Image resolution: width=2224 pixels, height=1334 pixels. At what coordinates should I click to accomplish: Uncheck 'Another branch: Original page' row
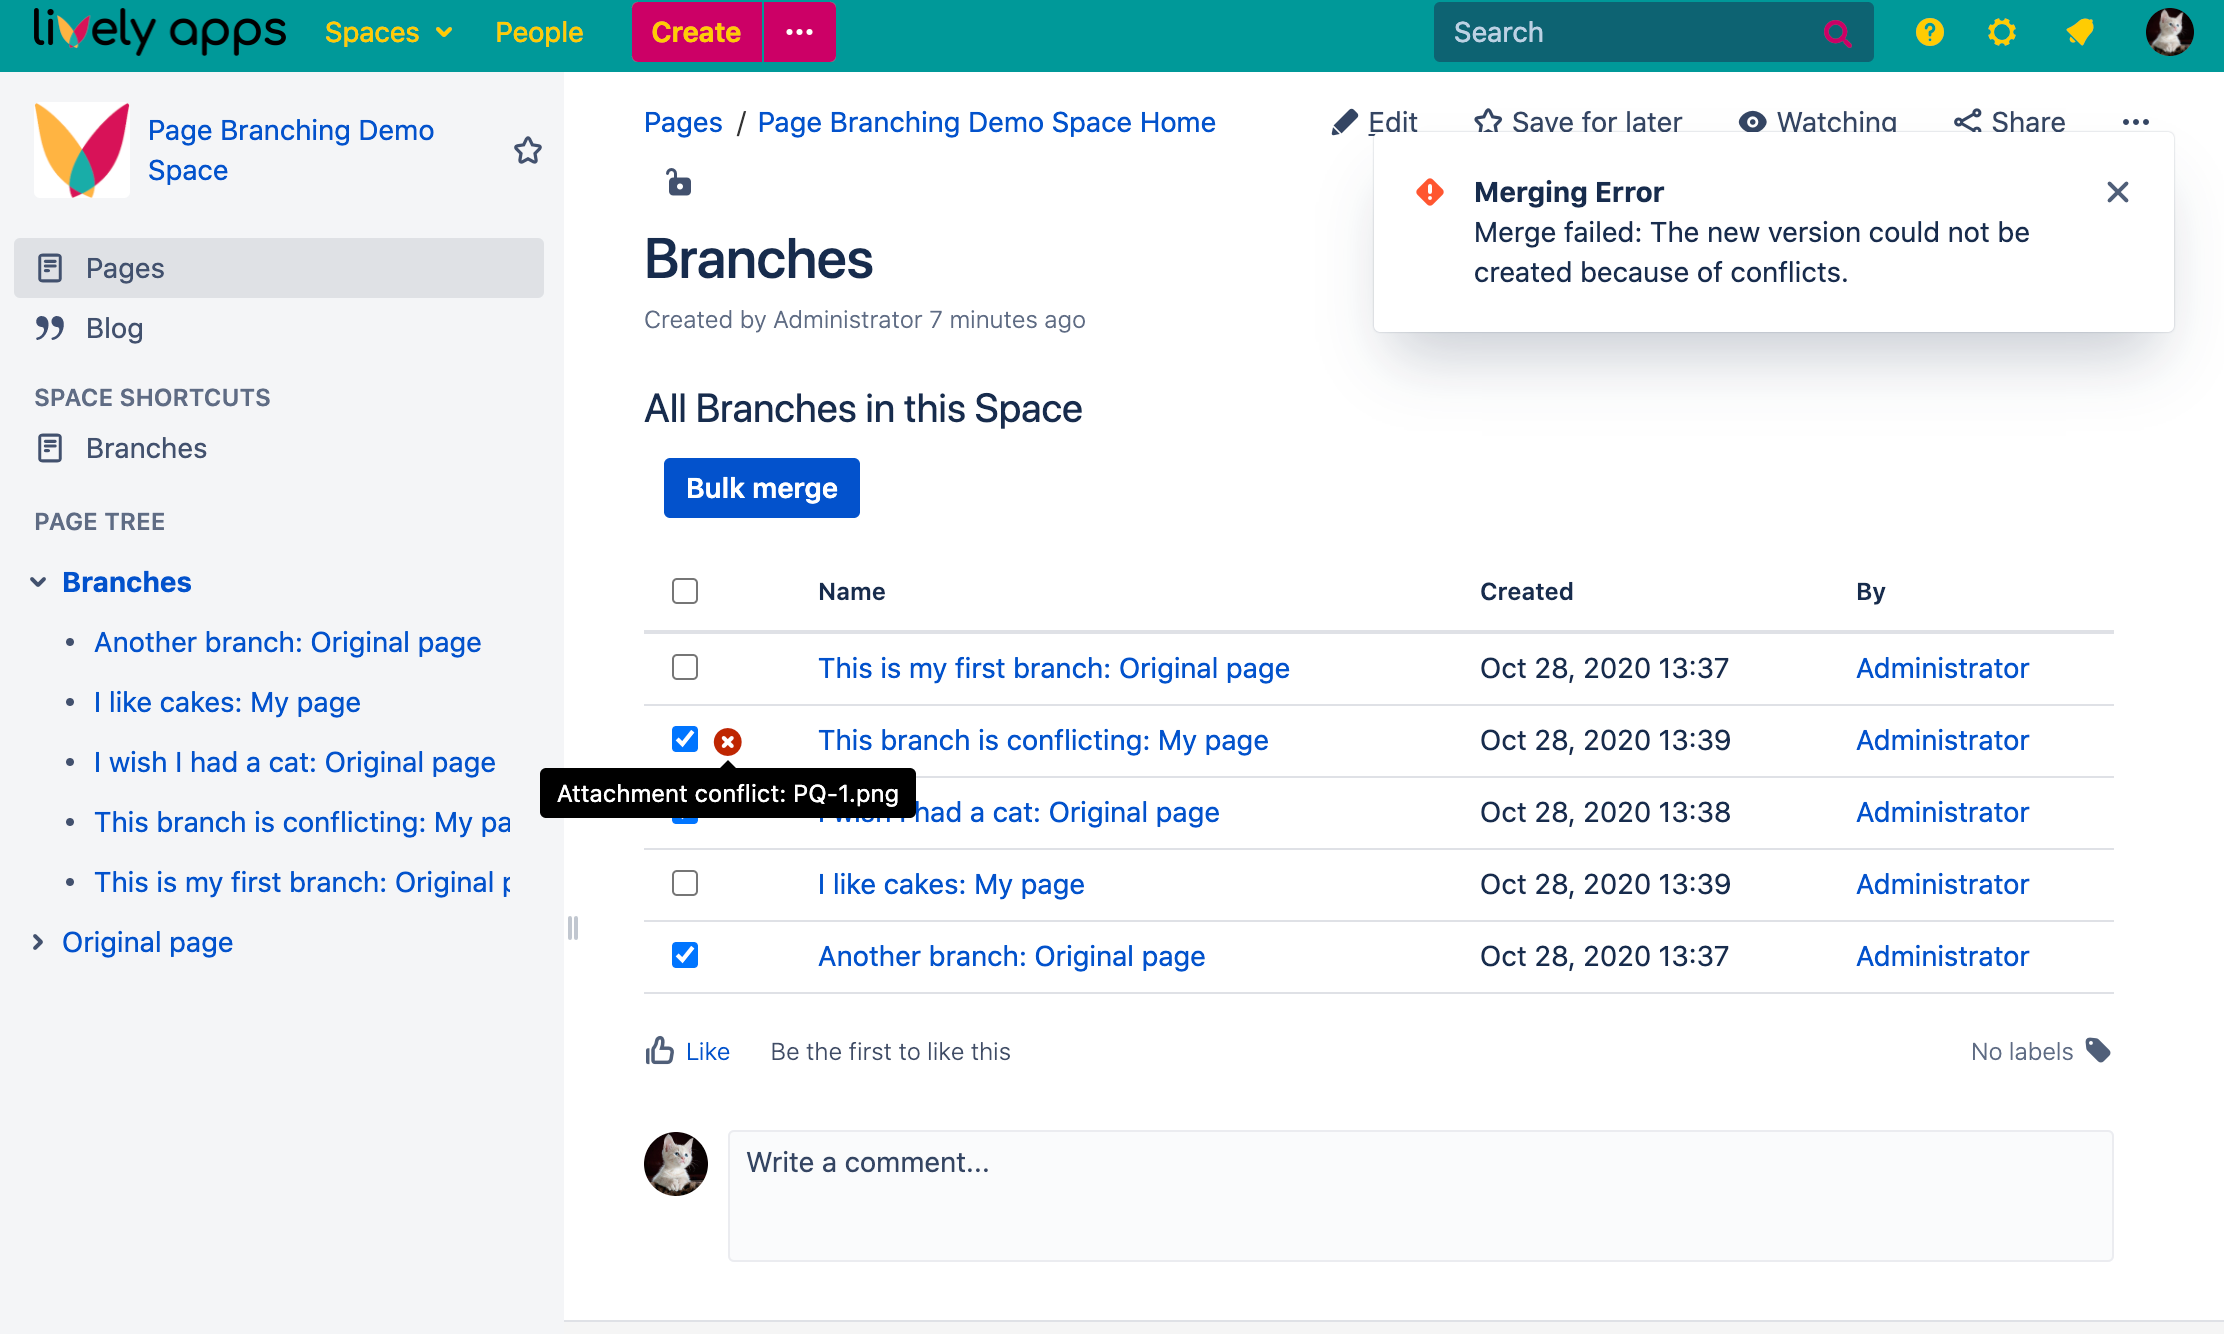coord(685,955)
